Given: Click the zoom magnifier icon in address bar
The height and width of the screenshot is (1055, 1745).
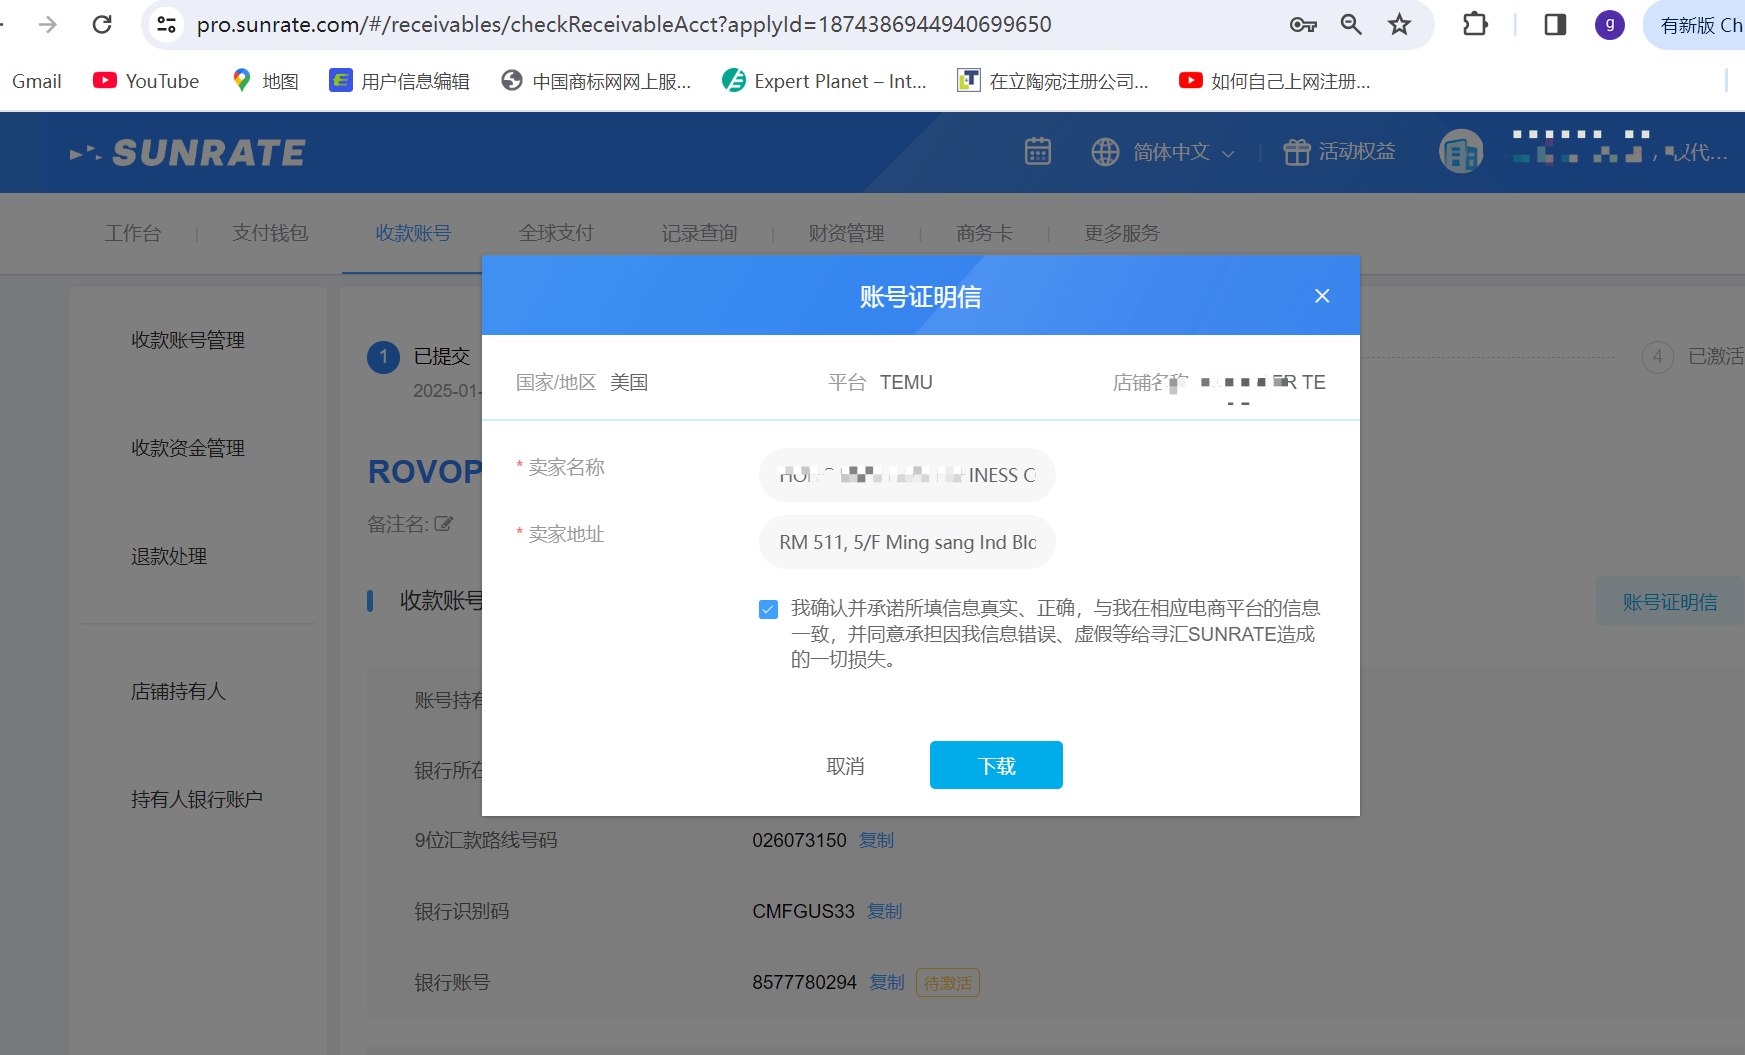Looking at the screenshot, I should 1351,24.
